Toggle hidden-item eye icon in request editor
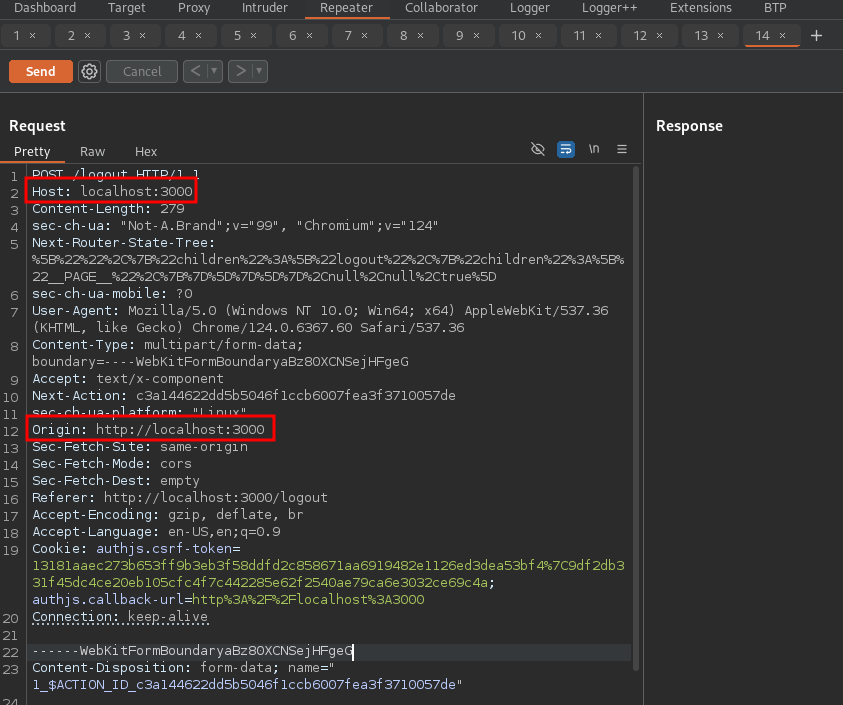 pyautogui.click(x=538, y=149)
